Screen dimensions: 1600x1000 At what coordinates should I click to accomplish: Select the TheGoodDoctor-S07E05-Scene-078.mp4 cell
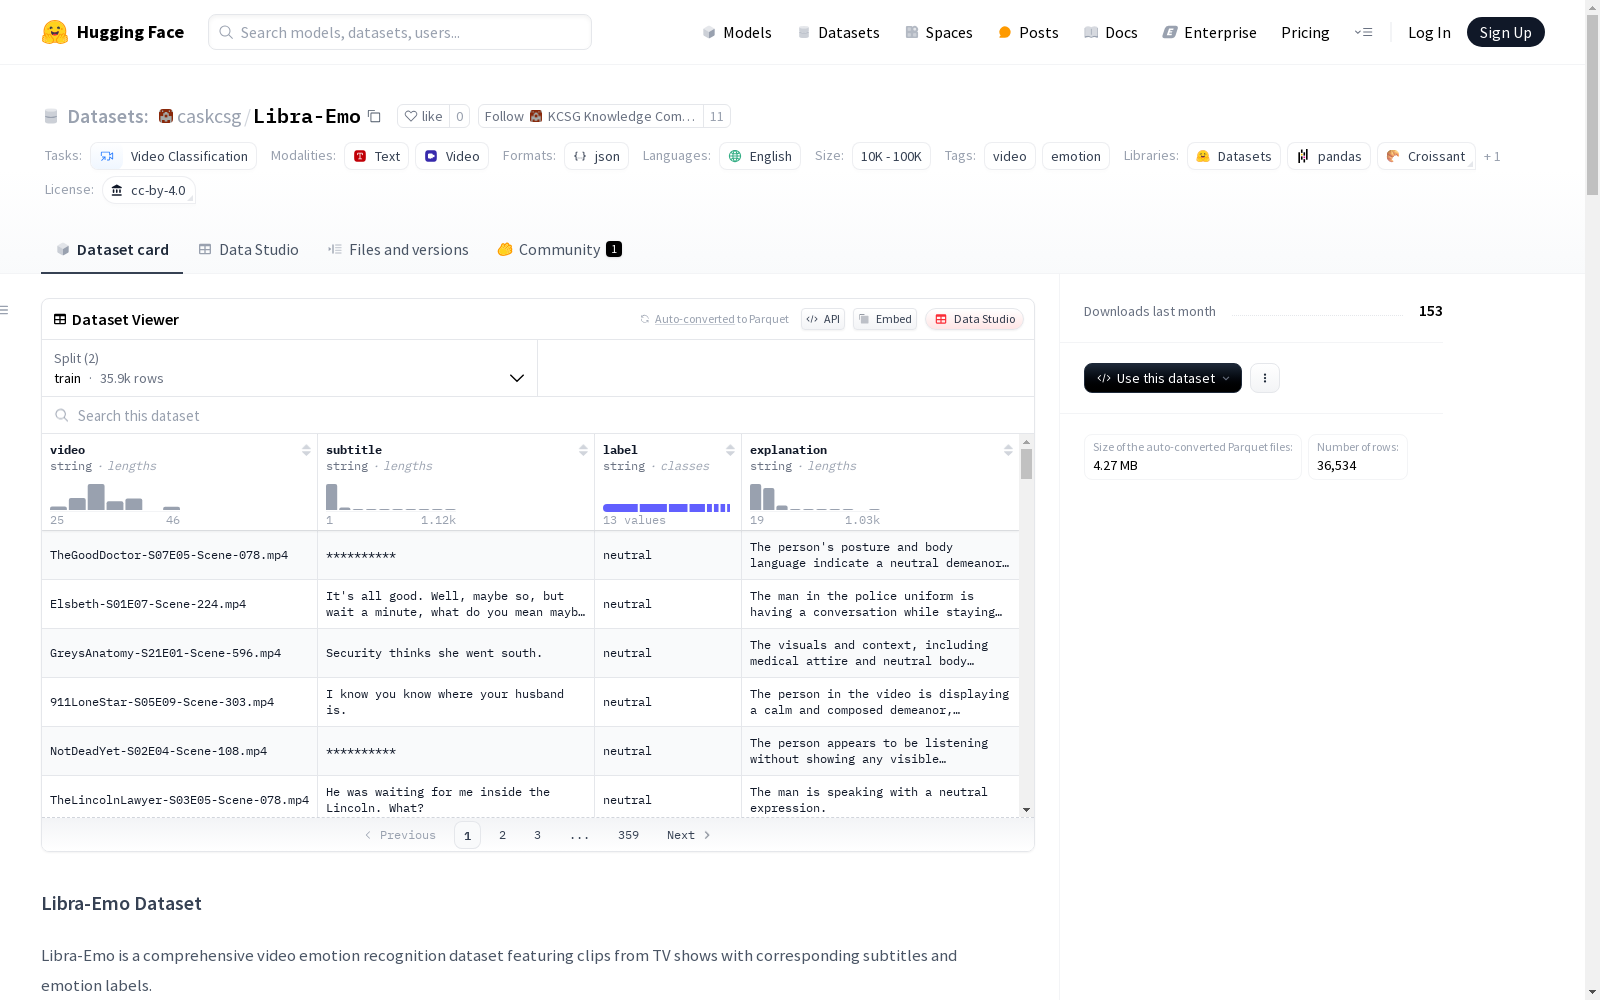[x=179, y=555]
